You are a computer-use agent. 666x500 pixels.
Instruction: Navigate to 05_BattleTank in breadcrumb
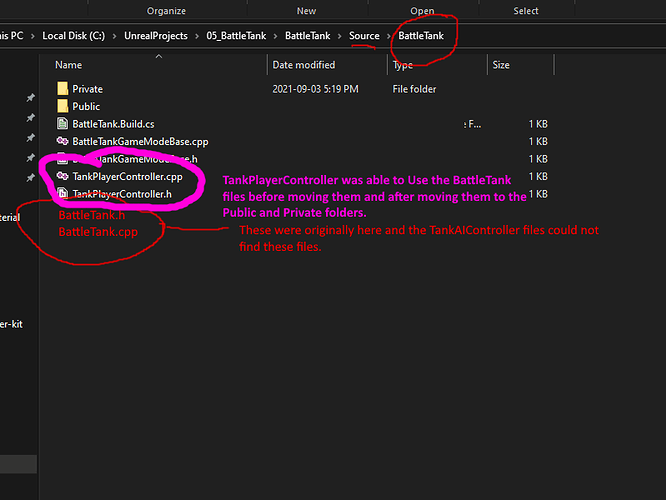click(236, 36)
